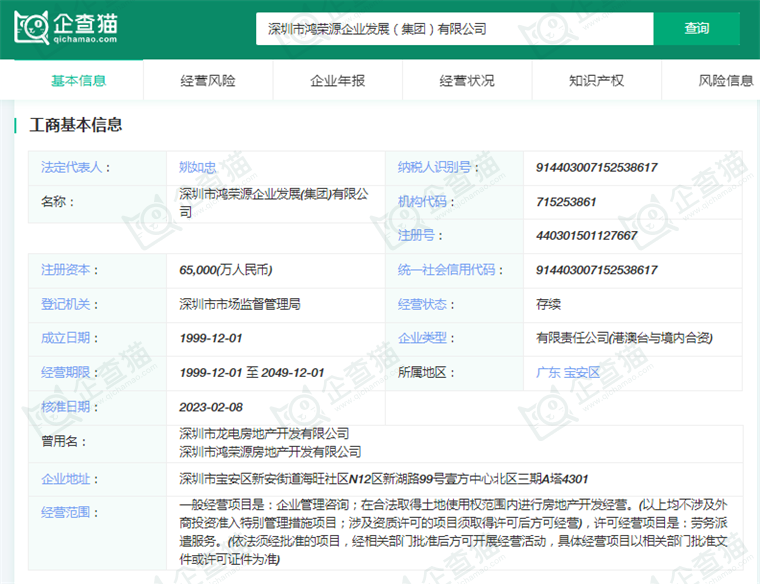Click the 工商基本信息 section heading

pos(76,125)
